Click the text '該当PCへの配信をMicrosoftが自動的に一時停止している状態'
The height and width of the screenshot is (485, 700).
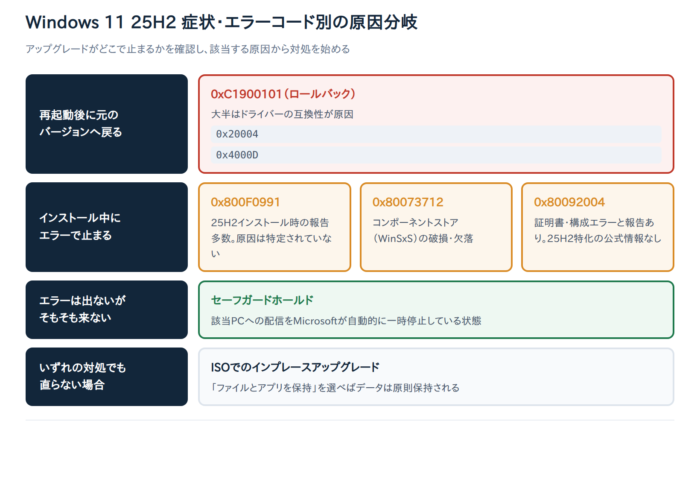(346, 321)
